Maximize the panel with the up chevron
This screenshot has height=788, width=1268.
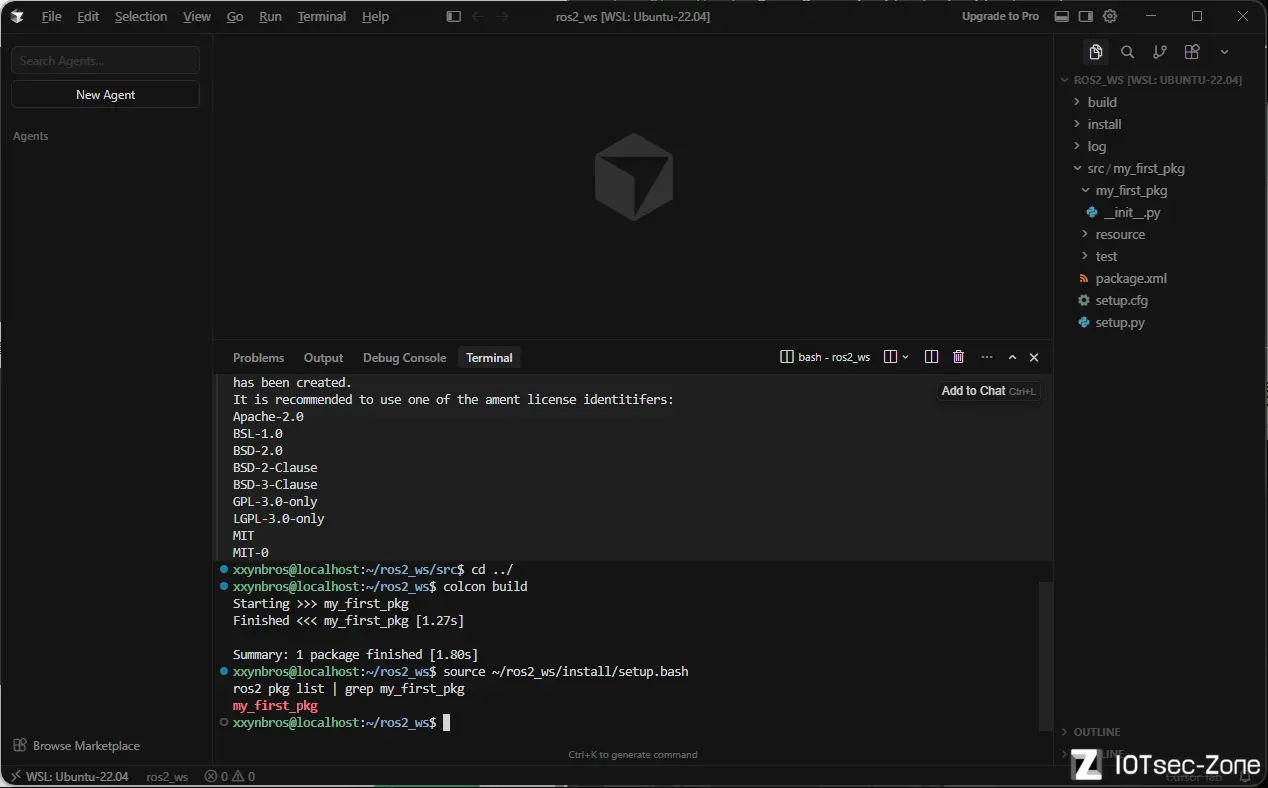click(1012, 357)
